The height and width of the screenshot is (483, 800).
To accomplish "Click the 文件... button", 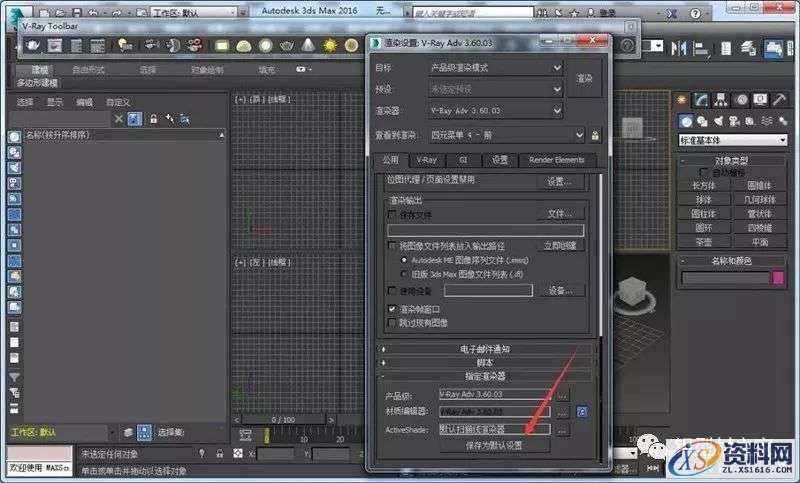I will click(x=560, y=214).
